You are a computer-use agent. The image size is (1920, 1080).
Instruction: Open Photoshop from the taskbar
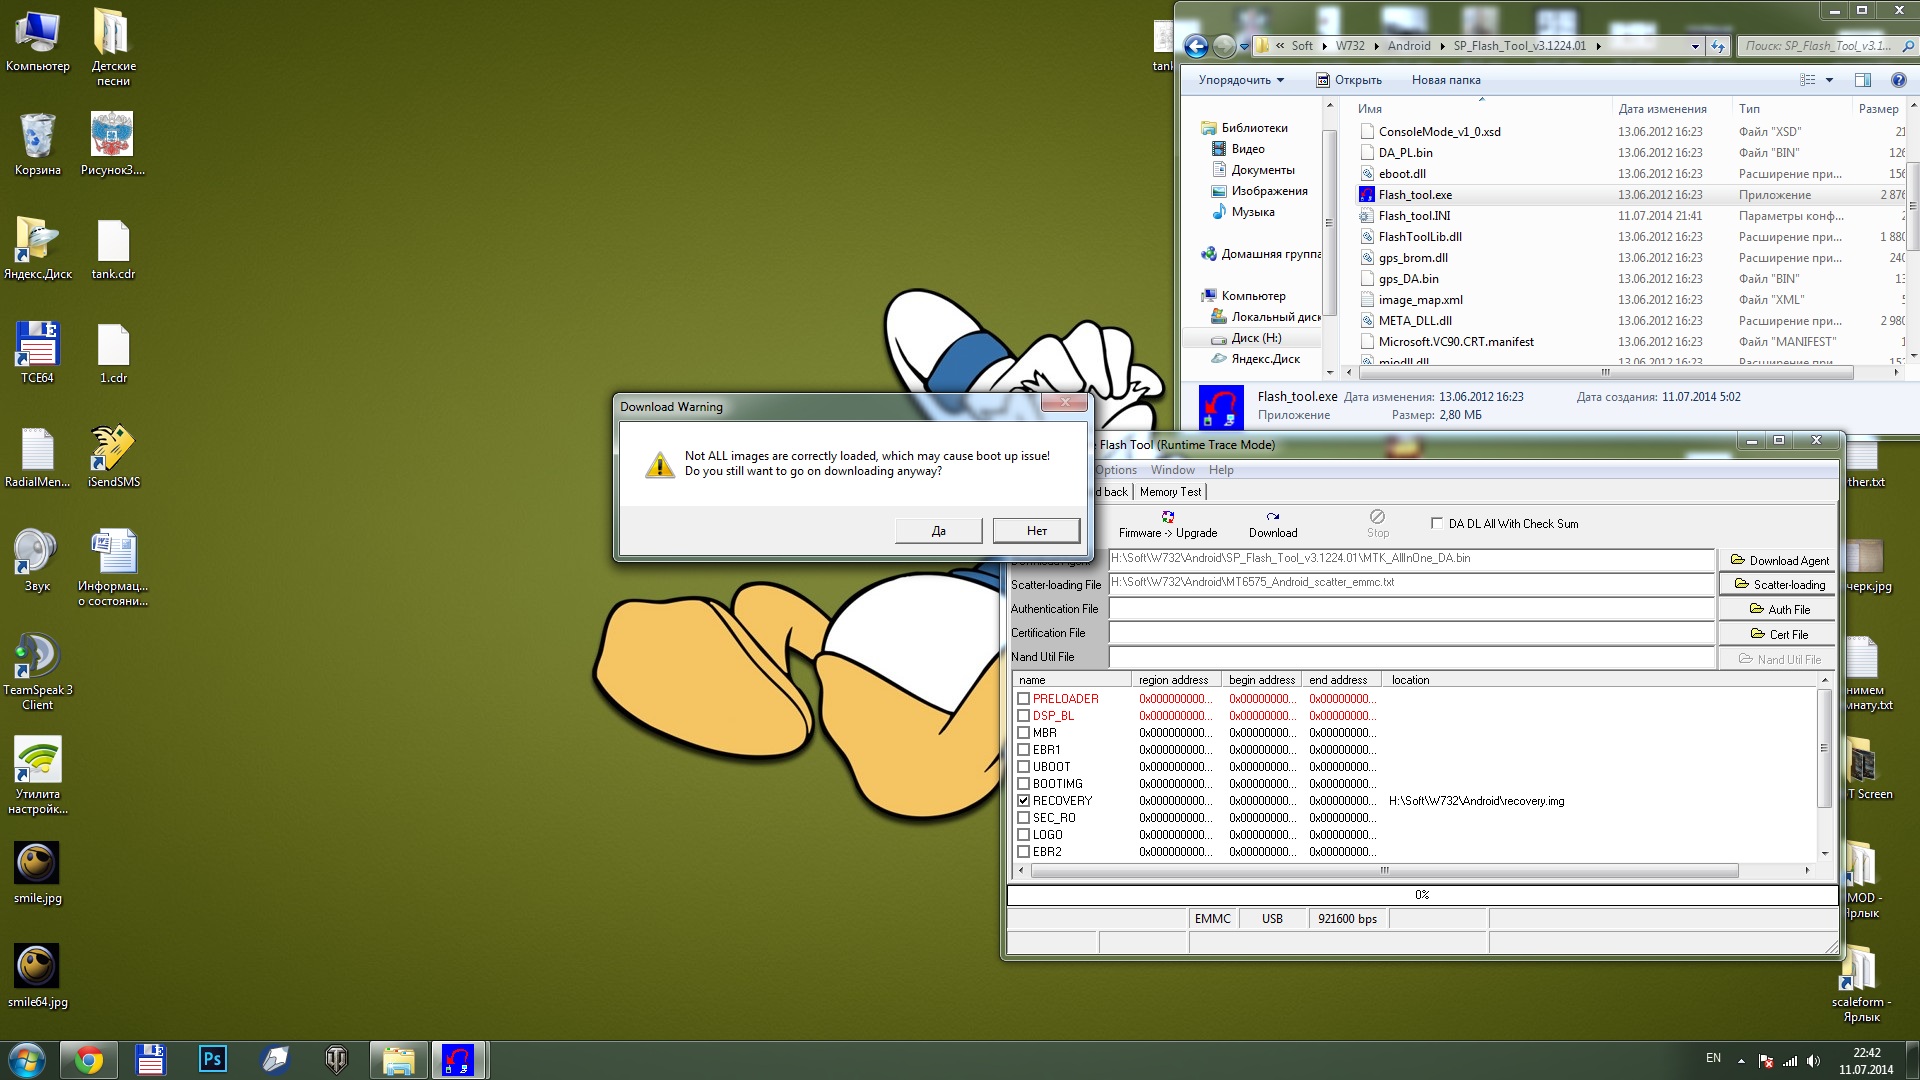(212, 1059)
